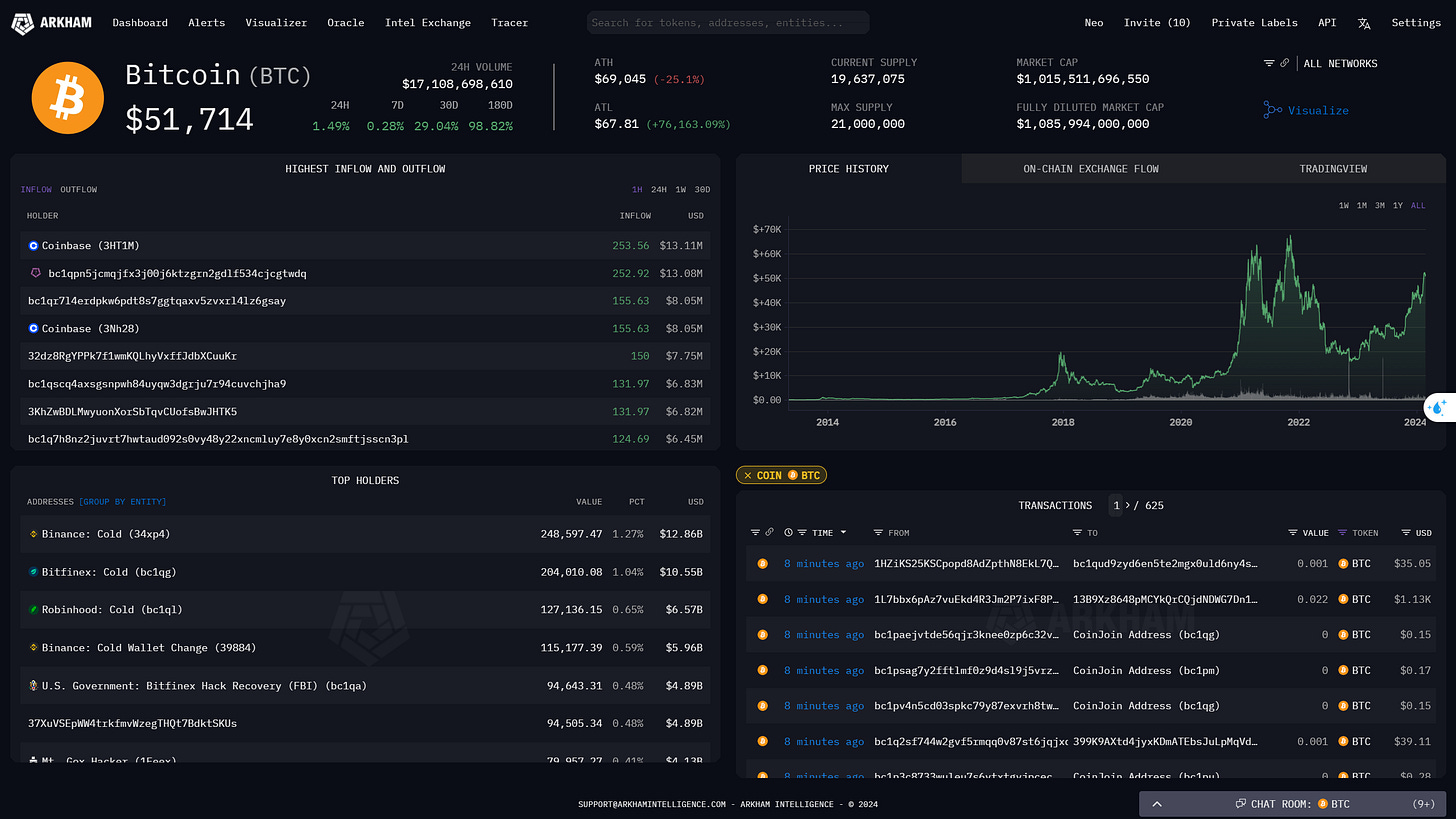
Task: Set price chart range to 1M
Action: pyautogui.click(x=1361, y=205)
